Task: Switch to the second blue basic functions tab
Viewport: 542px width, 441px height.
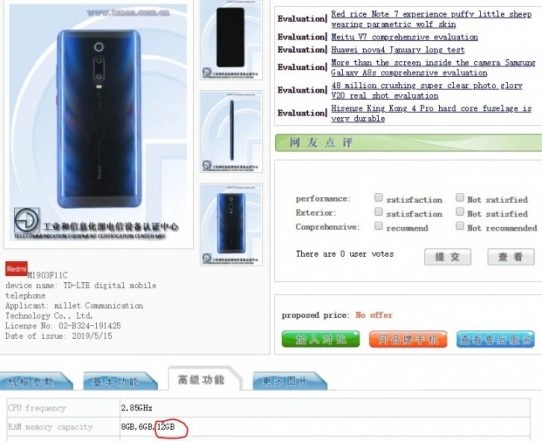Action: (x=120, y=381)
